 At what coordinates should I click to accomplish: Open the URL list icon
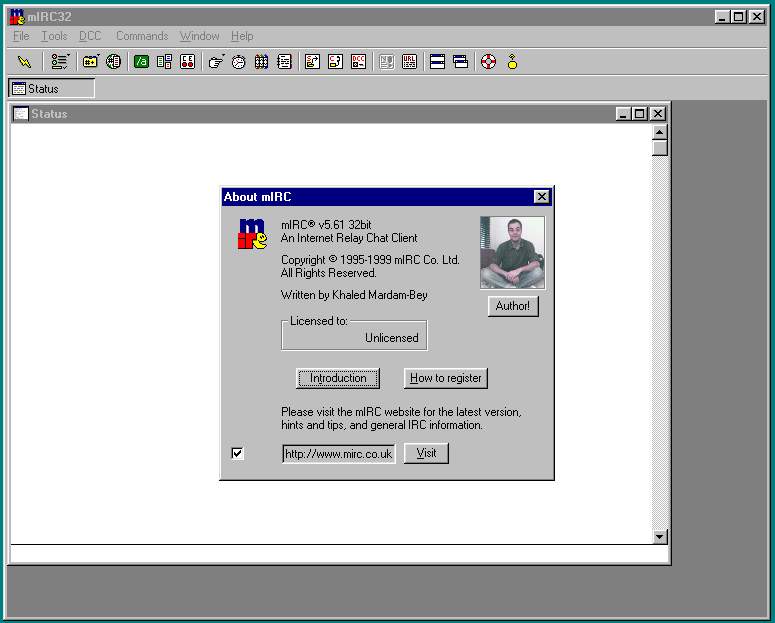click(409, 62)
